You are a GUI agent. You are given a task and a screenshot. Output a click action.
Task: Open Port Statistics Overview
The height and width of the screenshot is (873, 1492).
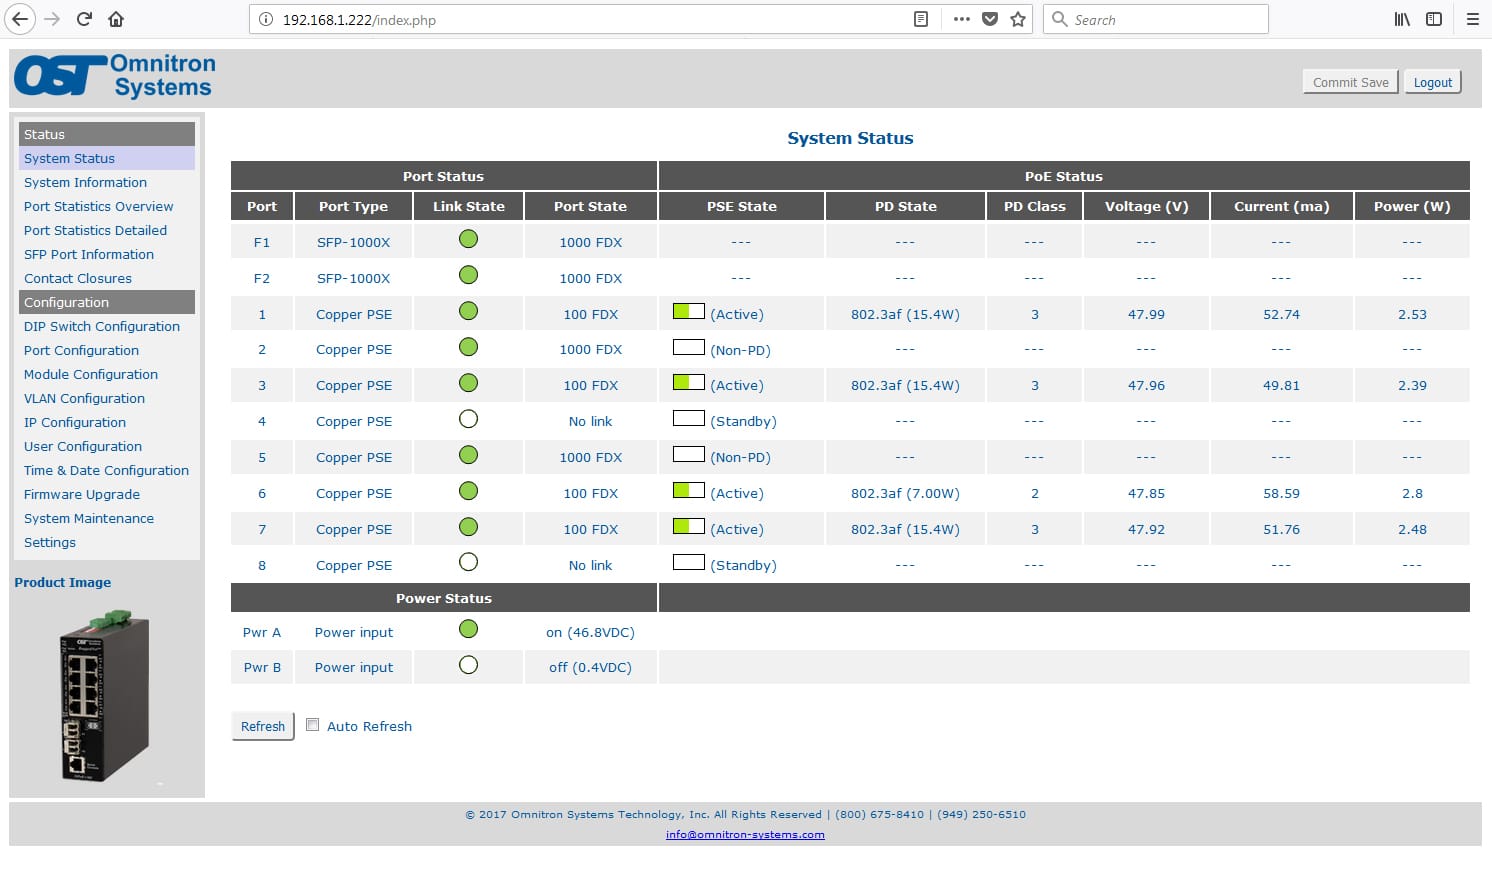[98, 206]
